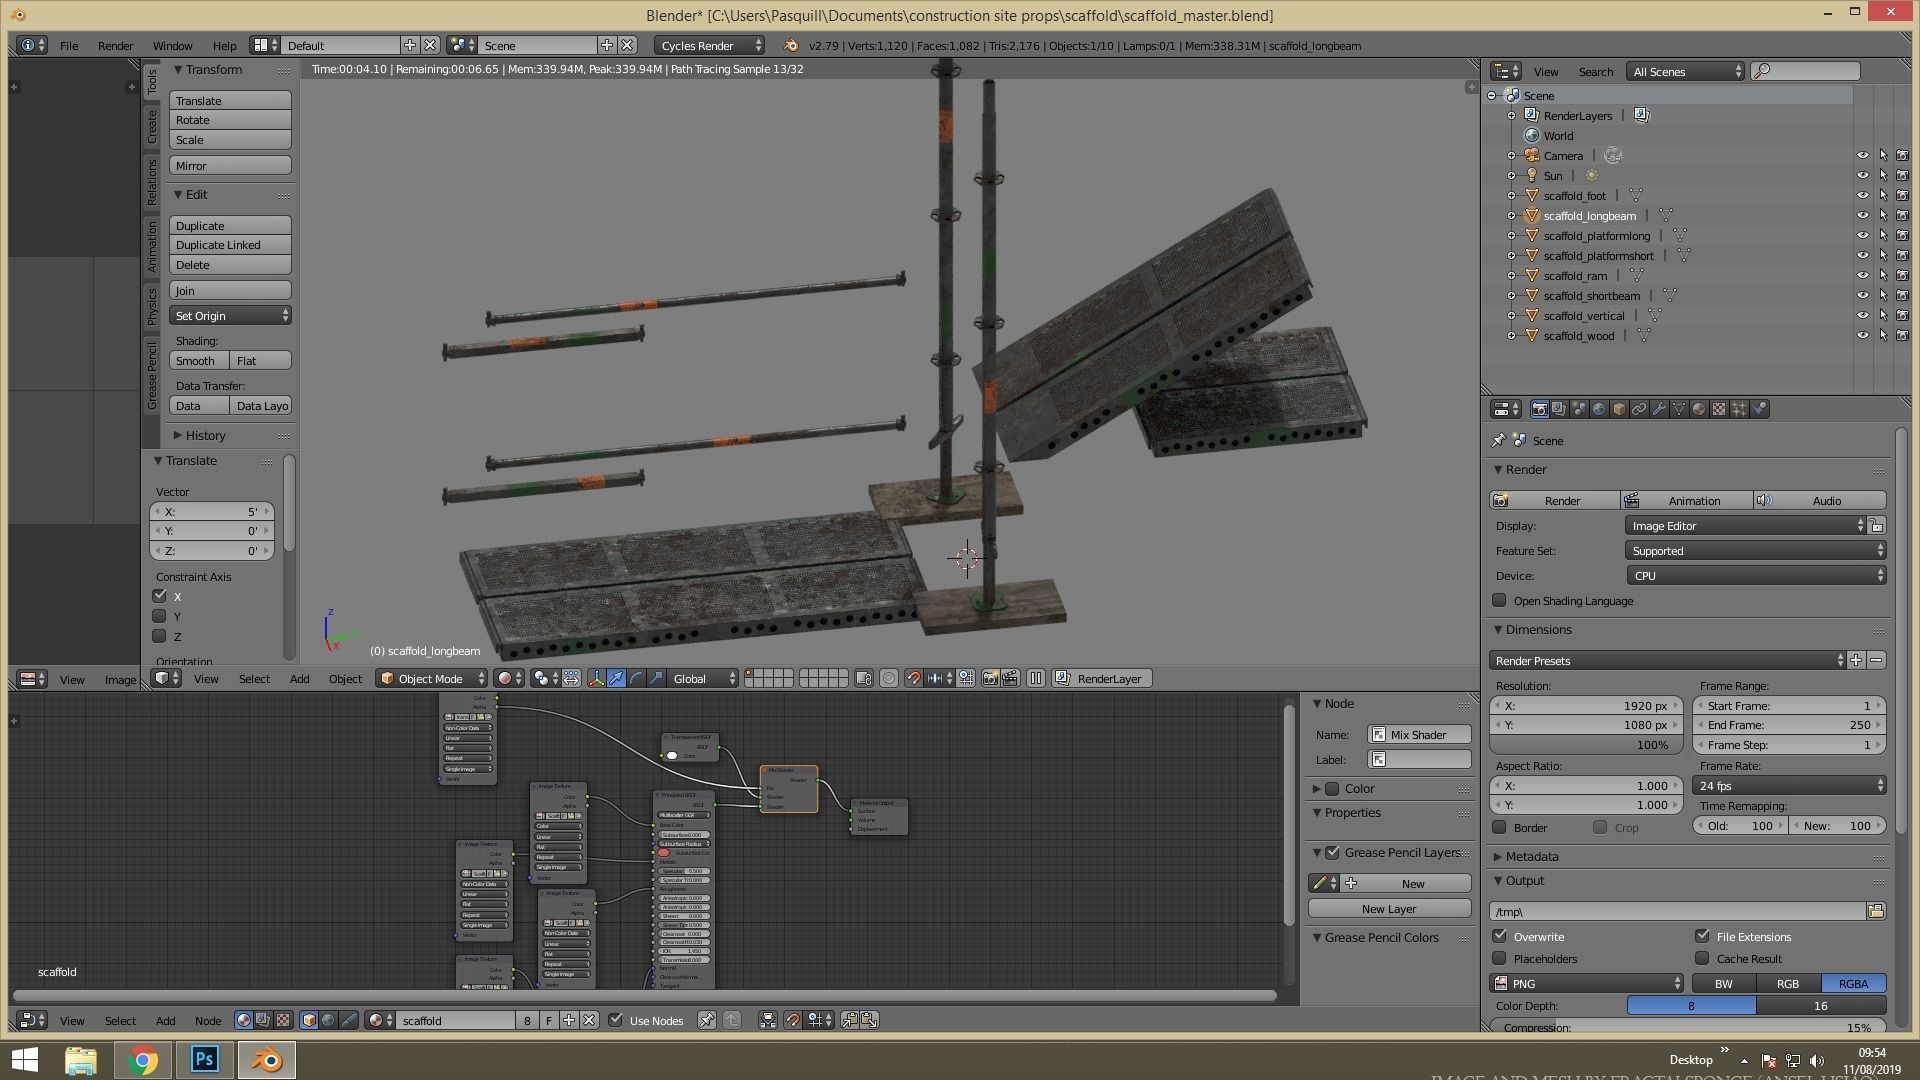Open the Particles properties tab (sparkle icon)

(x=1739, y=409)
